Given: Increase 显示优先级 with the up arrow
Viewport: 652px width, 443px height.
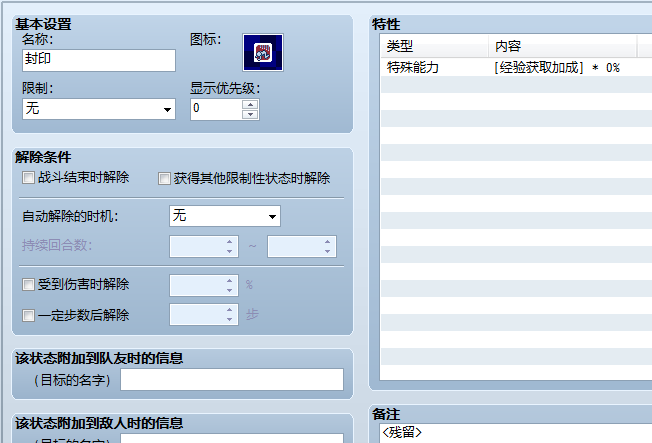Looking at the screenshot, I should pyautogui.click(x=250, y=104).
